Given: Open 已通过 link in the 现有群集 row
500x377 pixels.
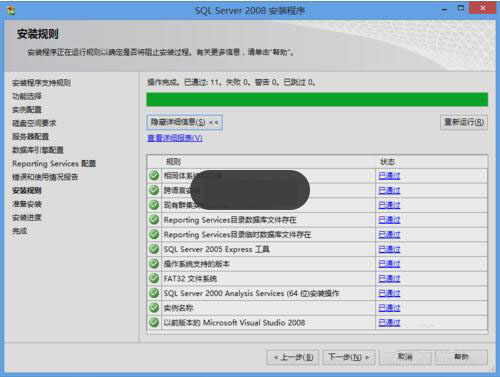Looking at the screenshot, I should tap(389, 205).
